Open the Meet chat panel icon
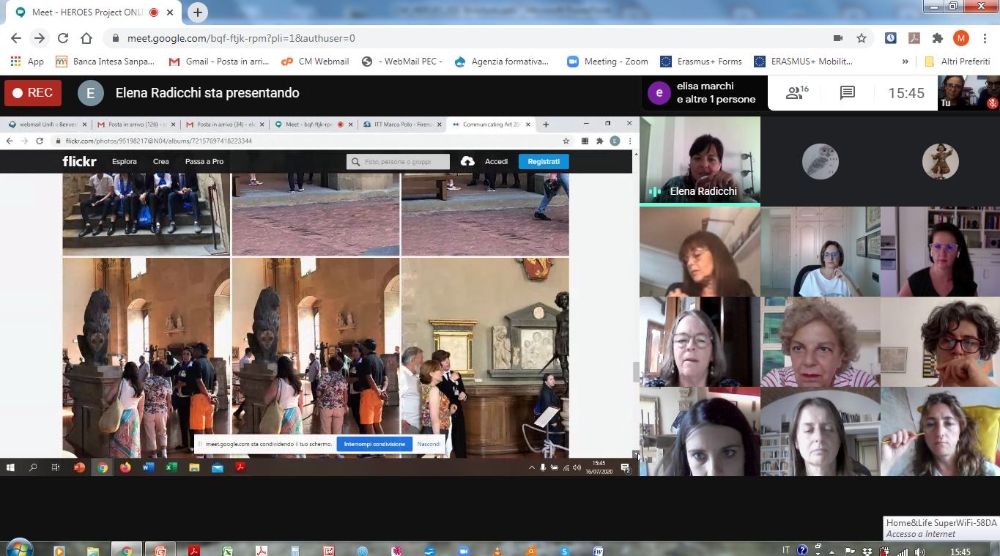Screen dimensions: 1000x556 [847, 93]
